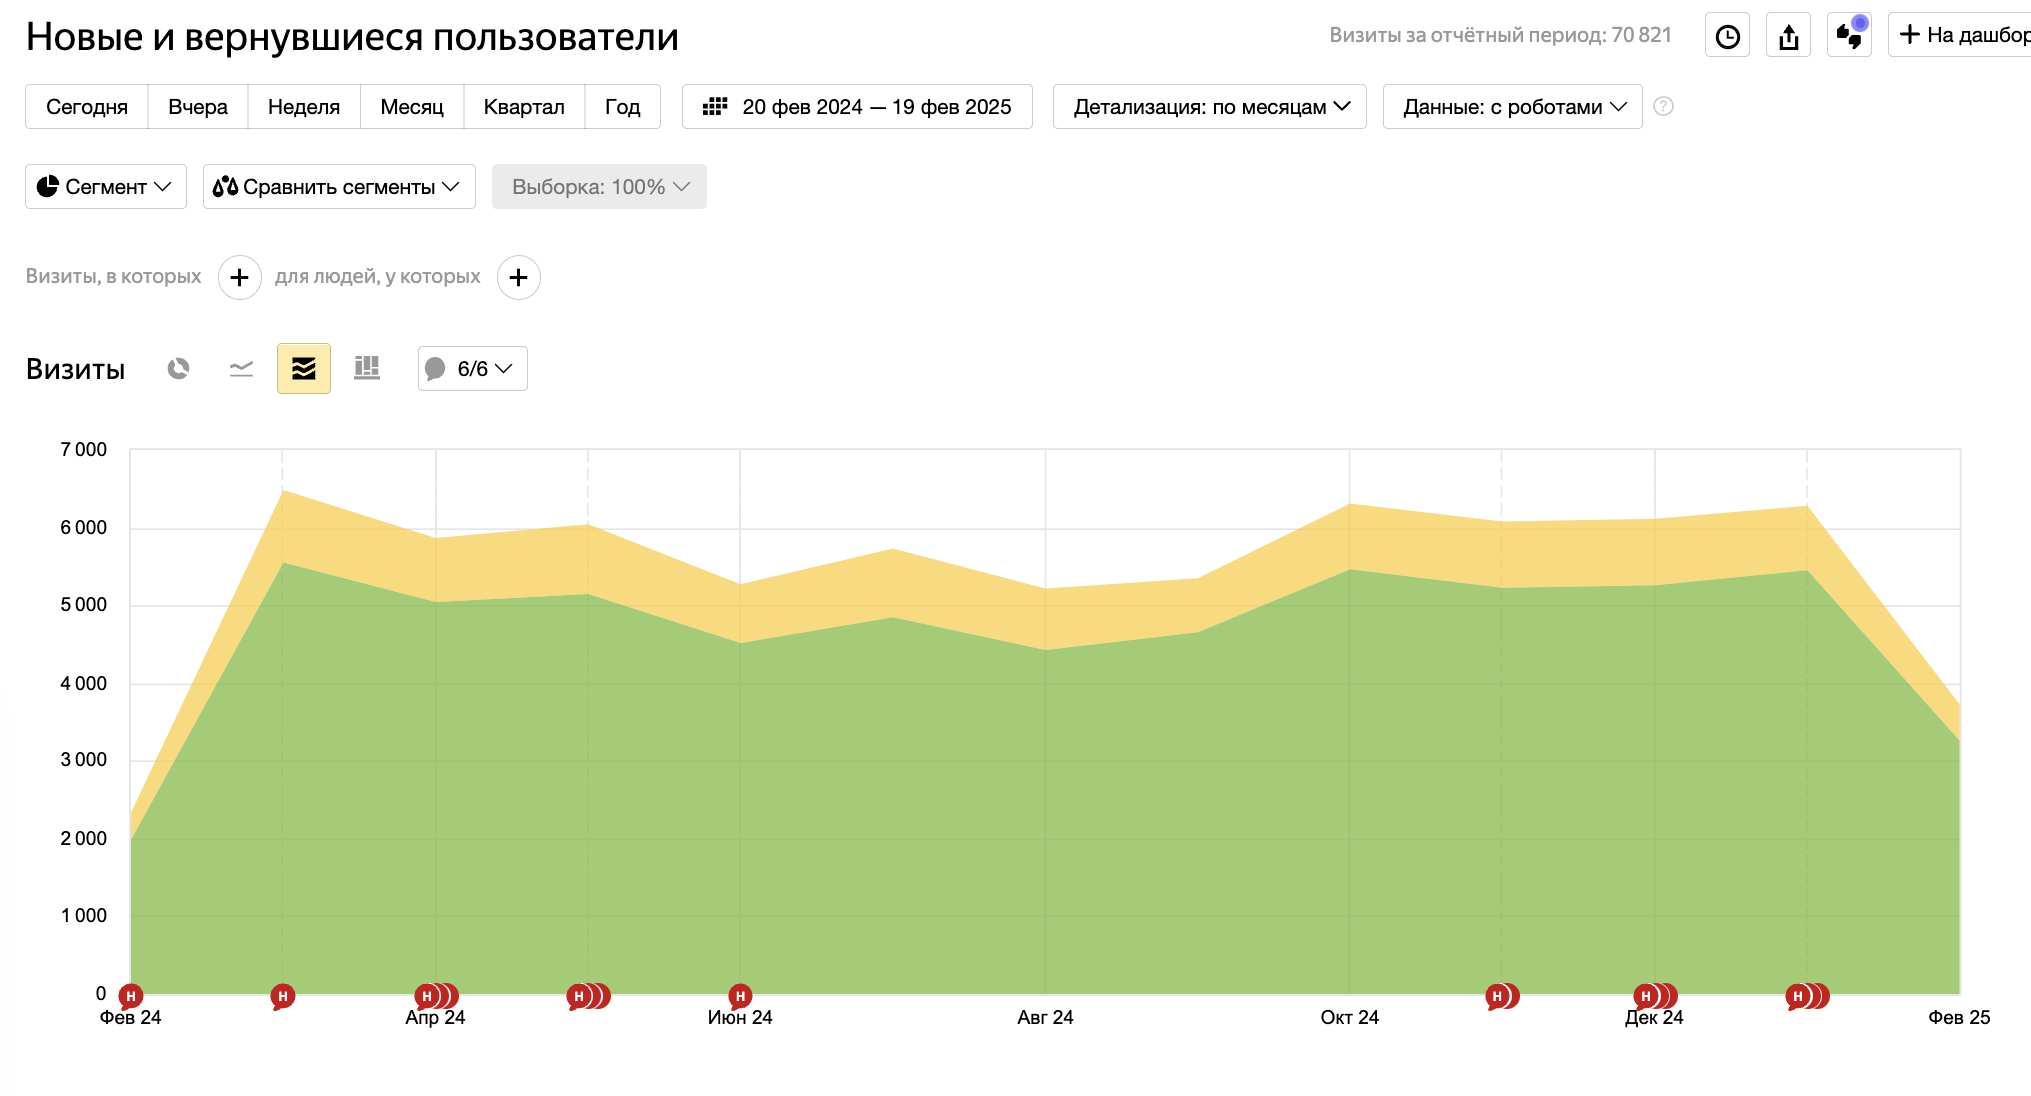Open the date range picker 20 фев 2024
The image size is (2031, 1096).
[x=857, y=107]
